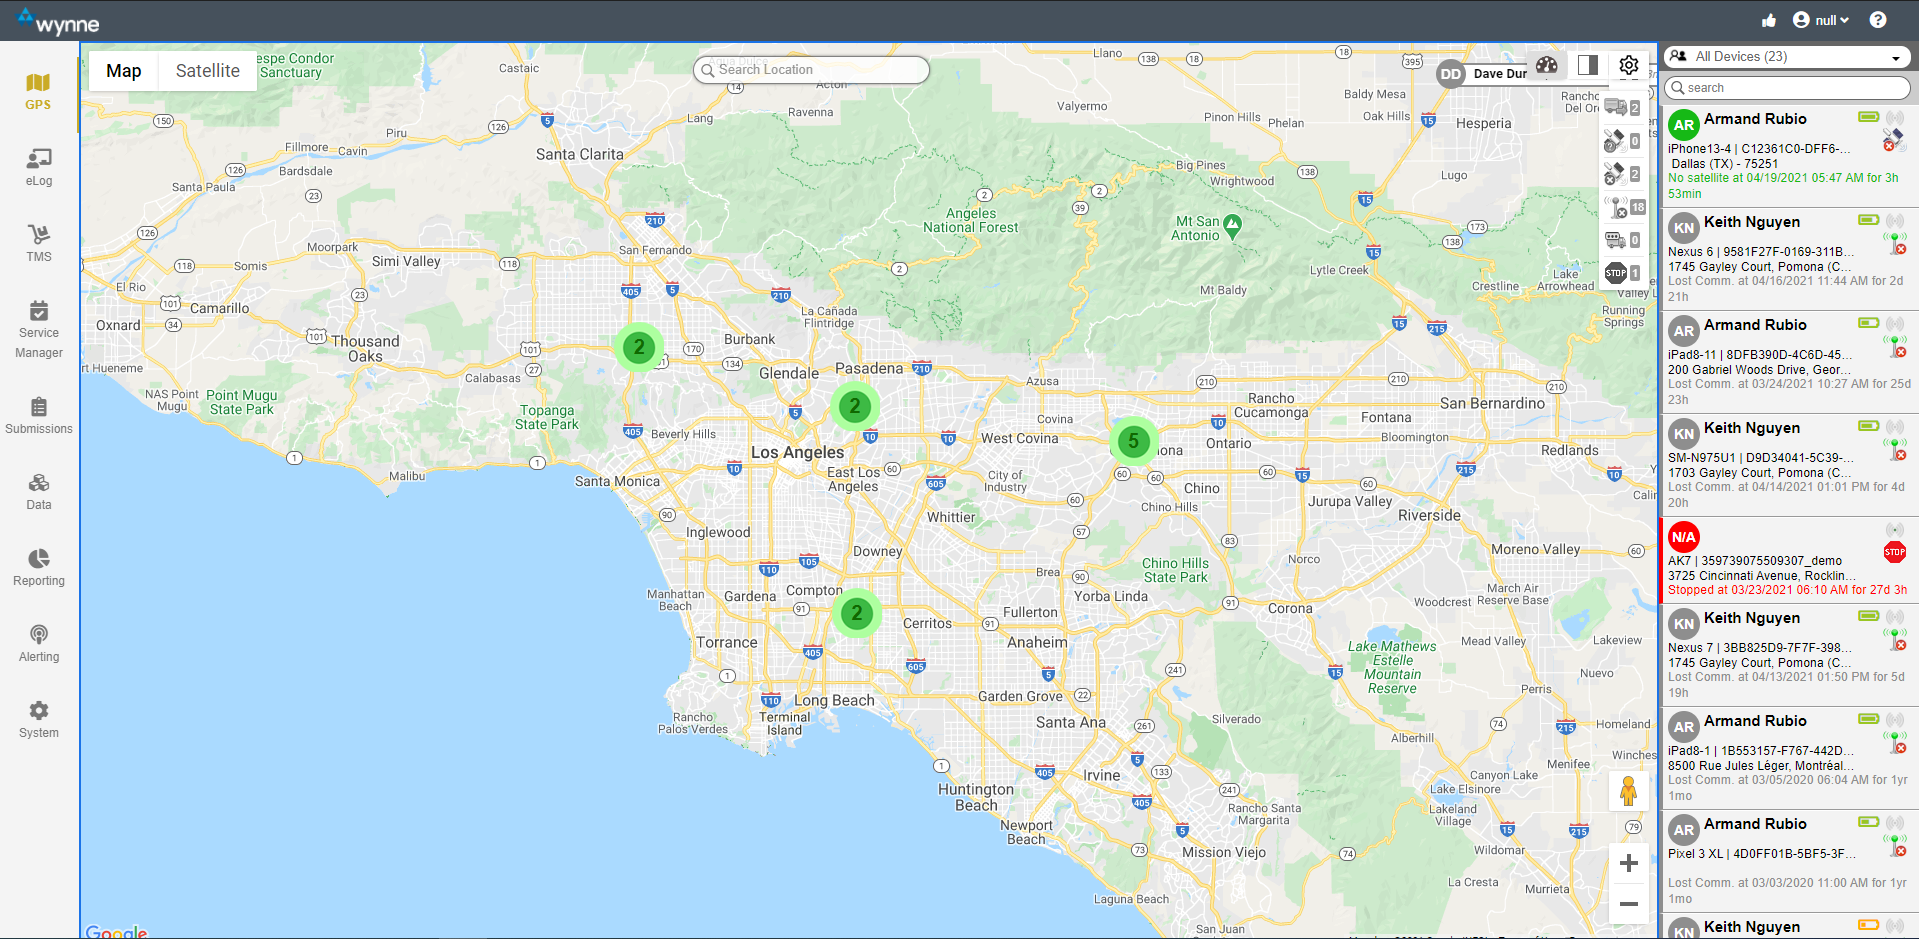1919x939 pixels.
Task: Click the thumbs-up icon in the top bar
Action: (1768, 20)
